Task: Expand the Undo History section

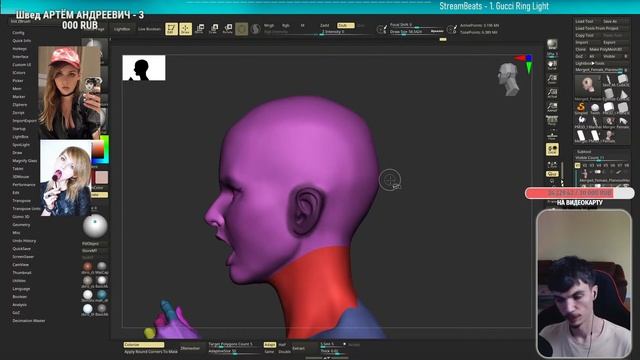Action: (24, 241)
